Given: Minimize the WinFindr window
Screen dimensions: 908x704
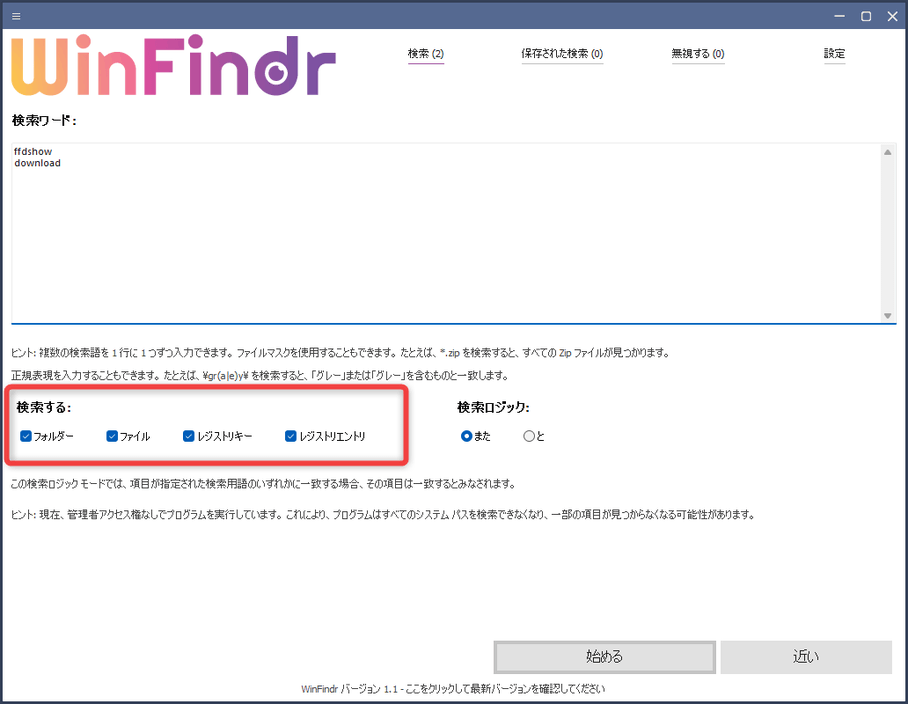Looking at the screenshot, I should pyautogui.click(x=839, y=16).
